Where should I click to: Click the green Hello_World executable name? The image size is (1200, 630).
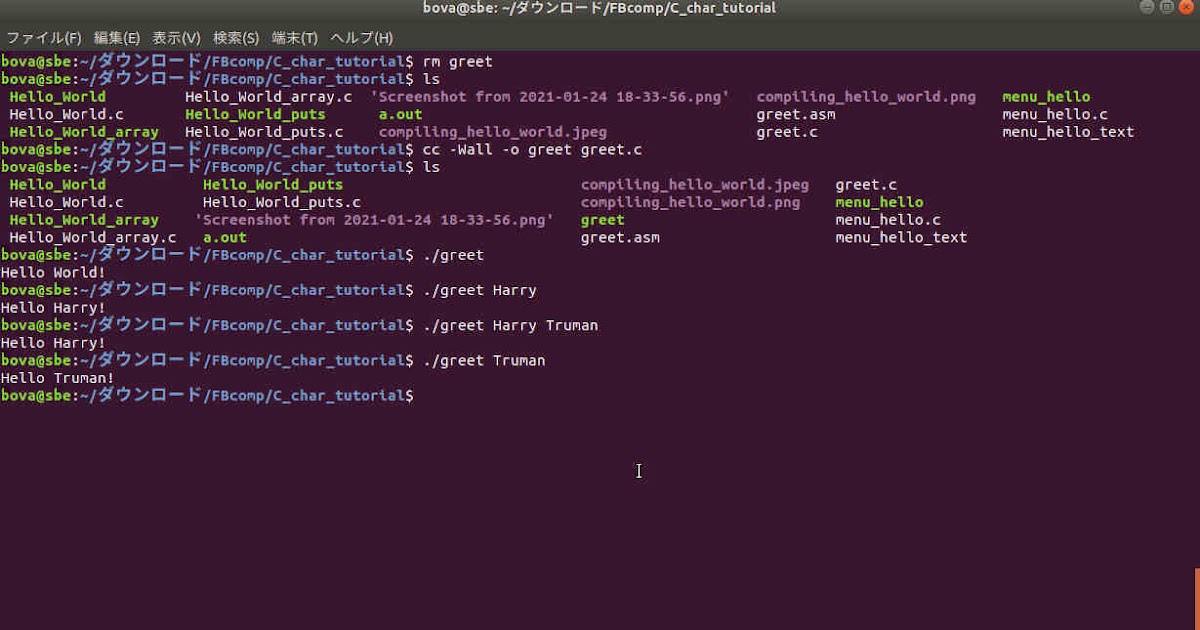[x=57, y=184]
